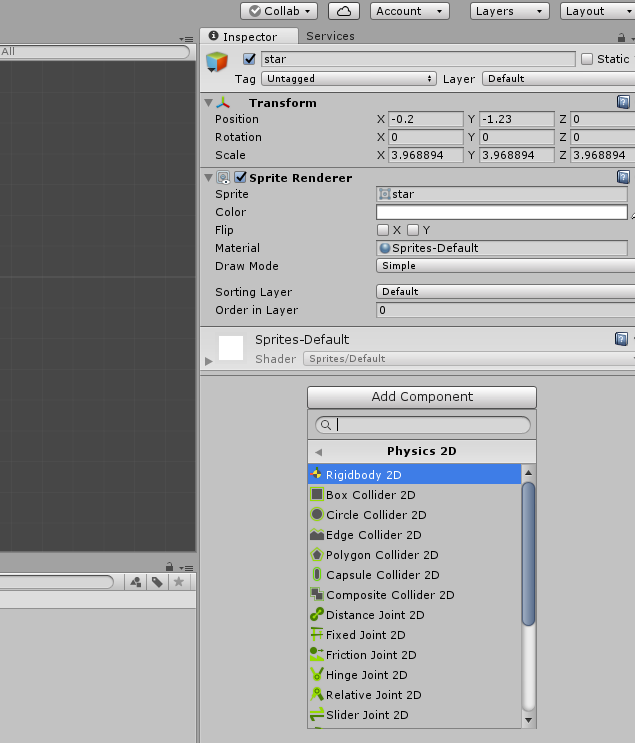Click the Add Component button
The height and width of the screenshot is (743, 635).
coord(422,397)
